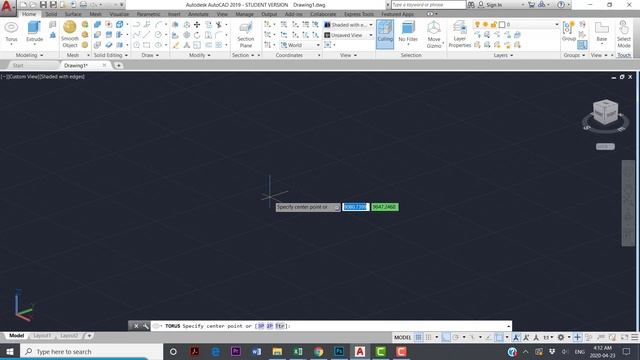Activate the Move Gizmo tool
Image resolution: width=640 pixels, height=360 pixels.
[433, 35]
